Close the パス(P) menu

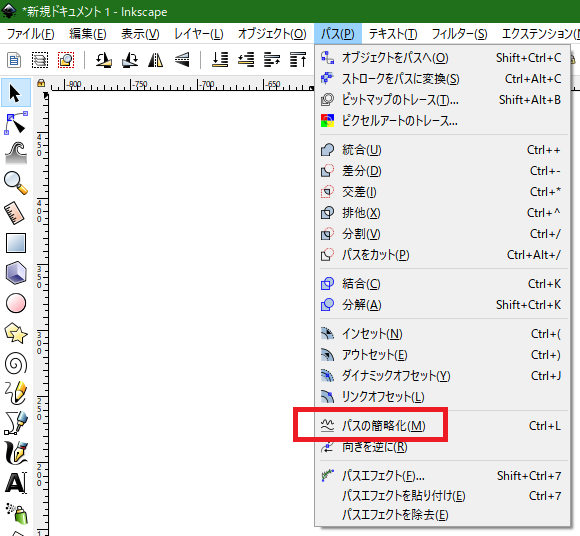point(337,34)
